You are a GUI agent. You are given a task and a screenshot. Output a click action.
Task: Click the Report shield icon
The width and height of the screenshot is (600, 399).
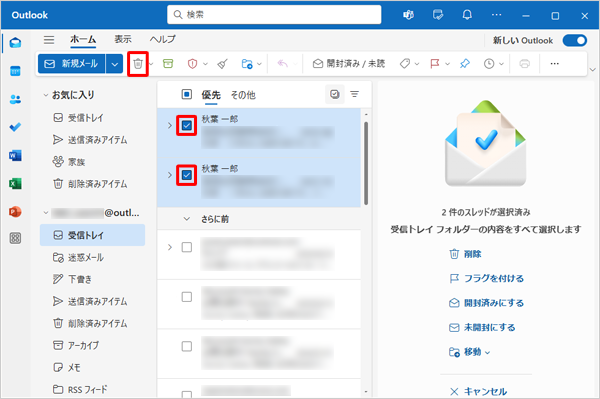(192, 64)
